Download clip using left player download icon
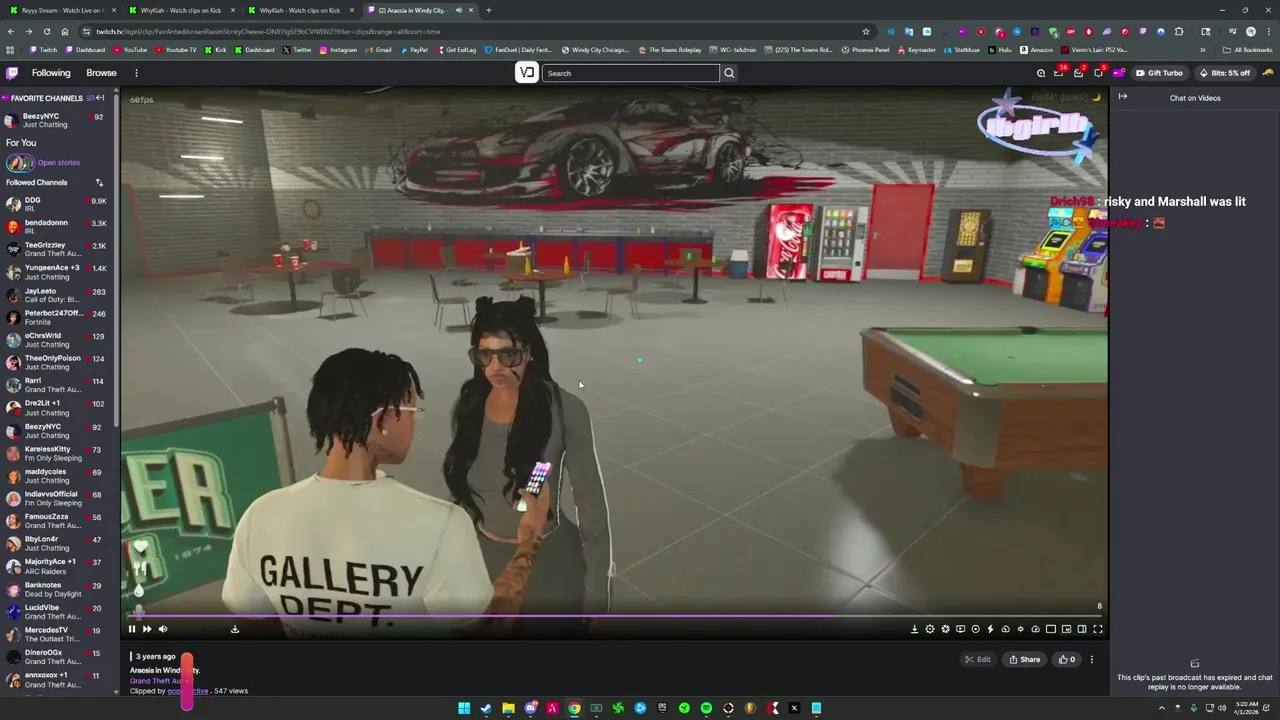1280x720 pixels. click(x=235, y=629)
